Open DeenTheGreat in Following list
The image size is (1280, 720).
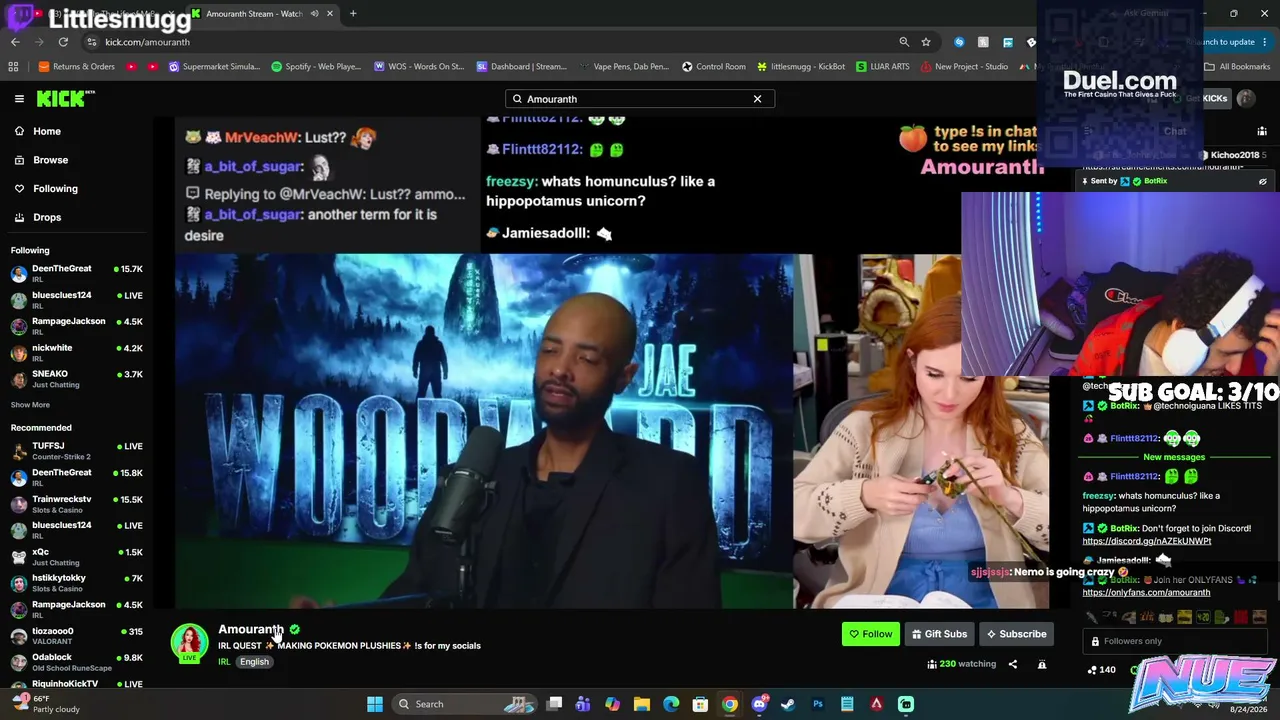click(77, 273)
